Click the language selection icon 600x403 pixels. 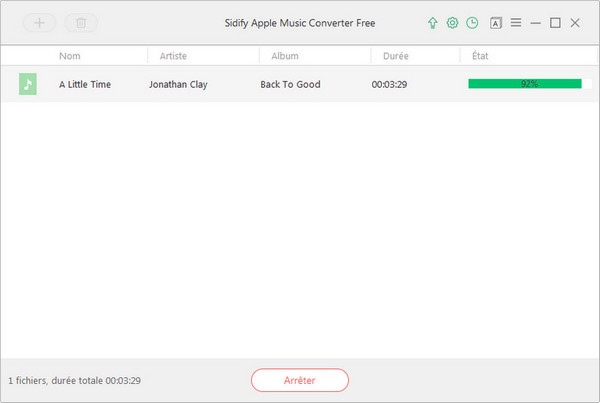click(496, 22)
